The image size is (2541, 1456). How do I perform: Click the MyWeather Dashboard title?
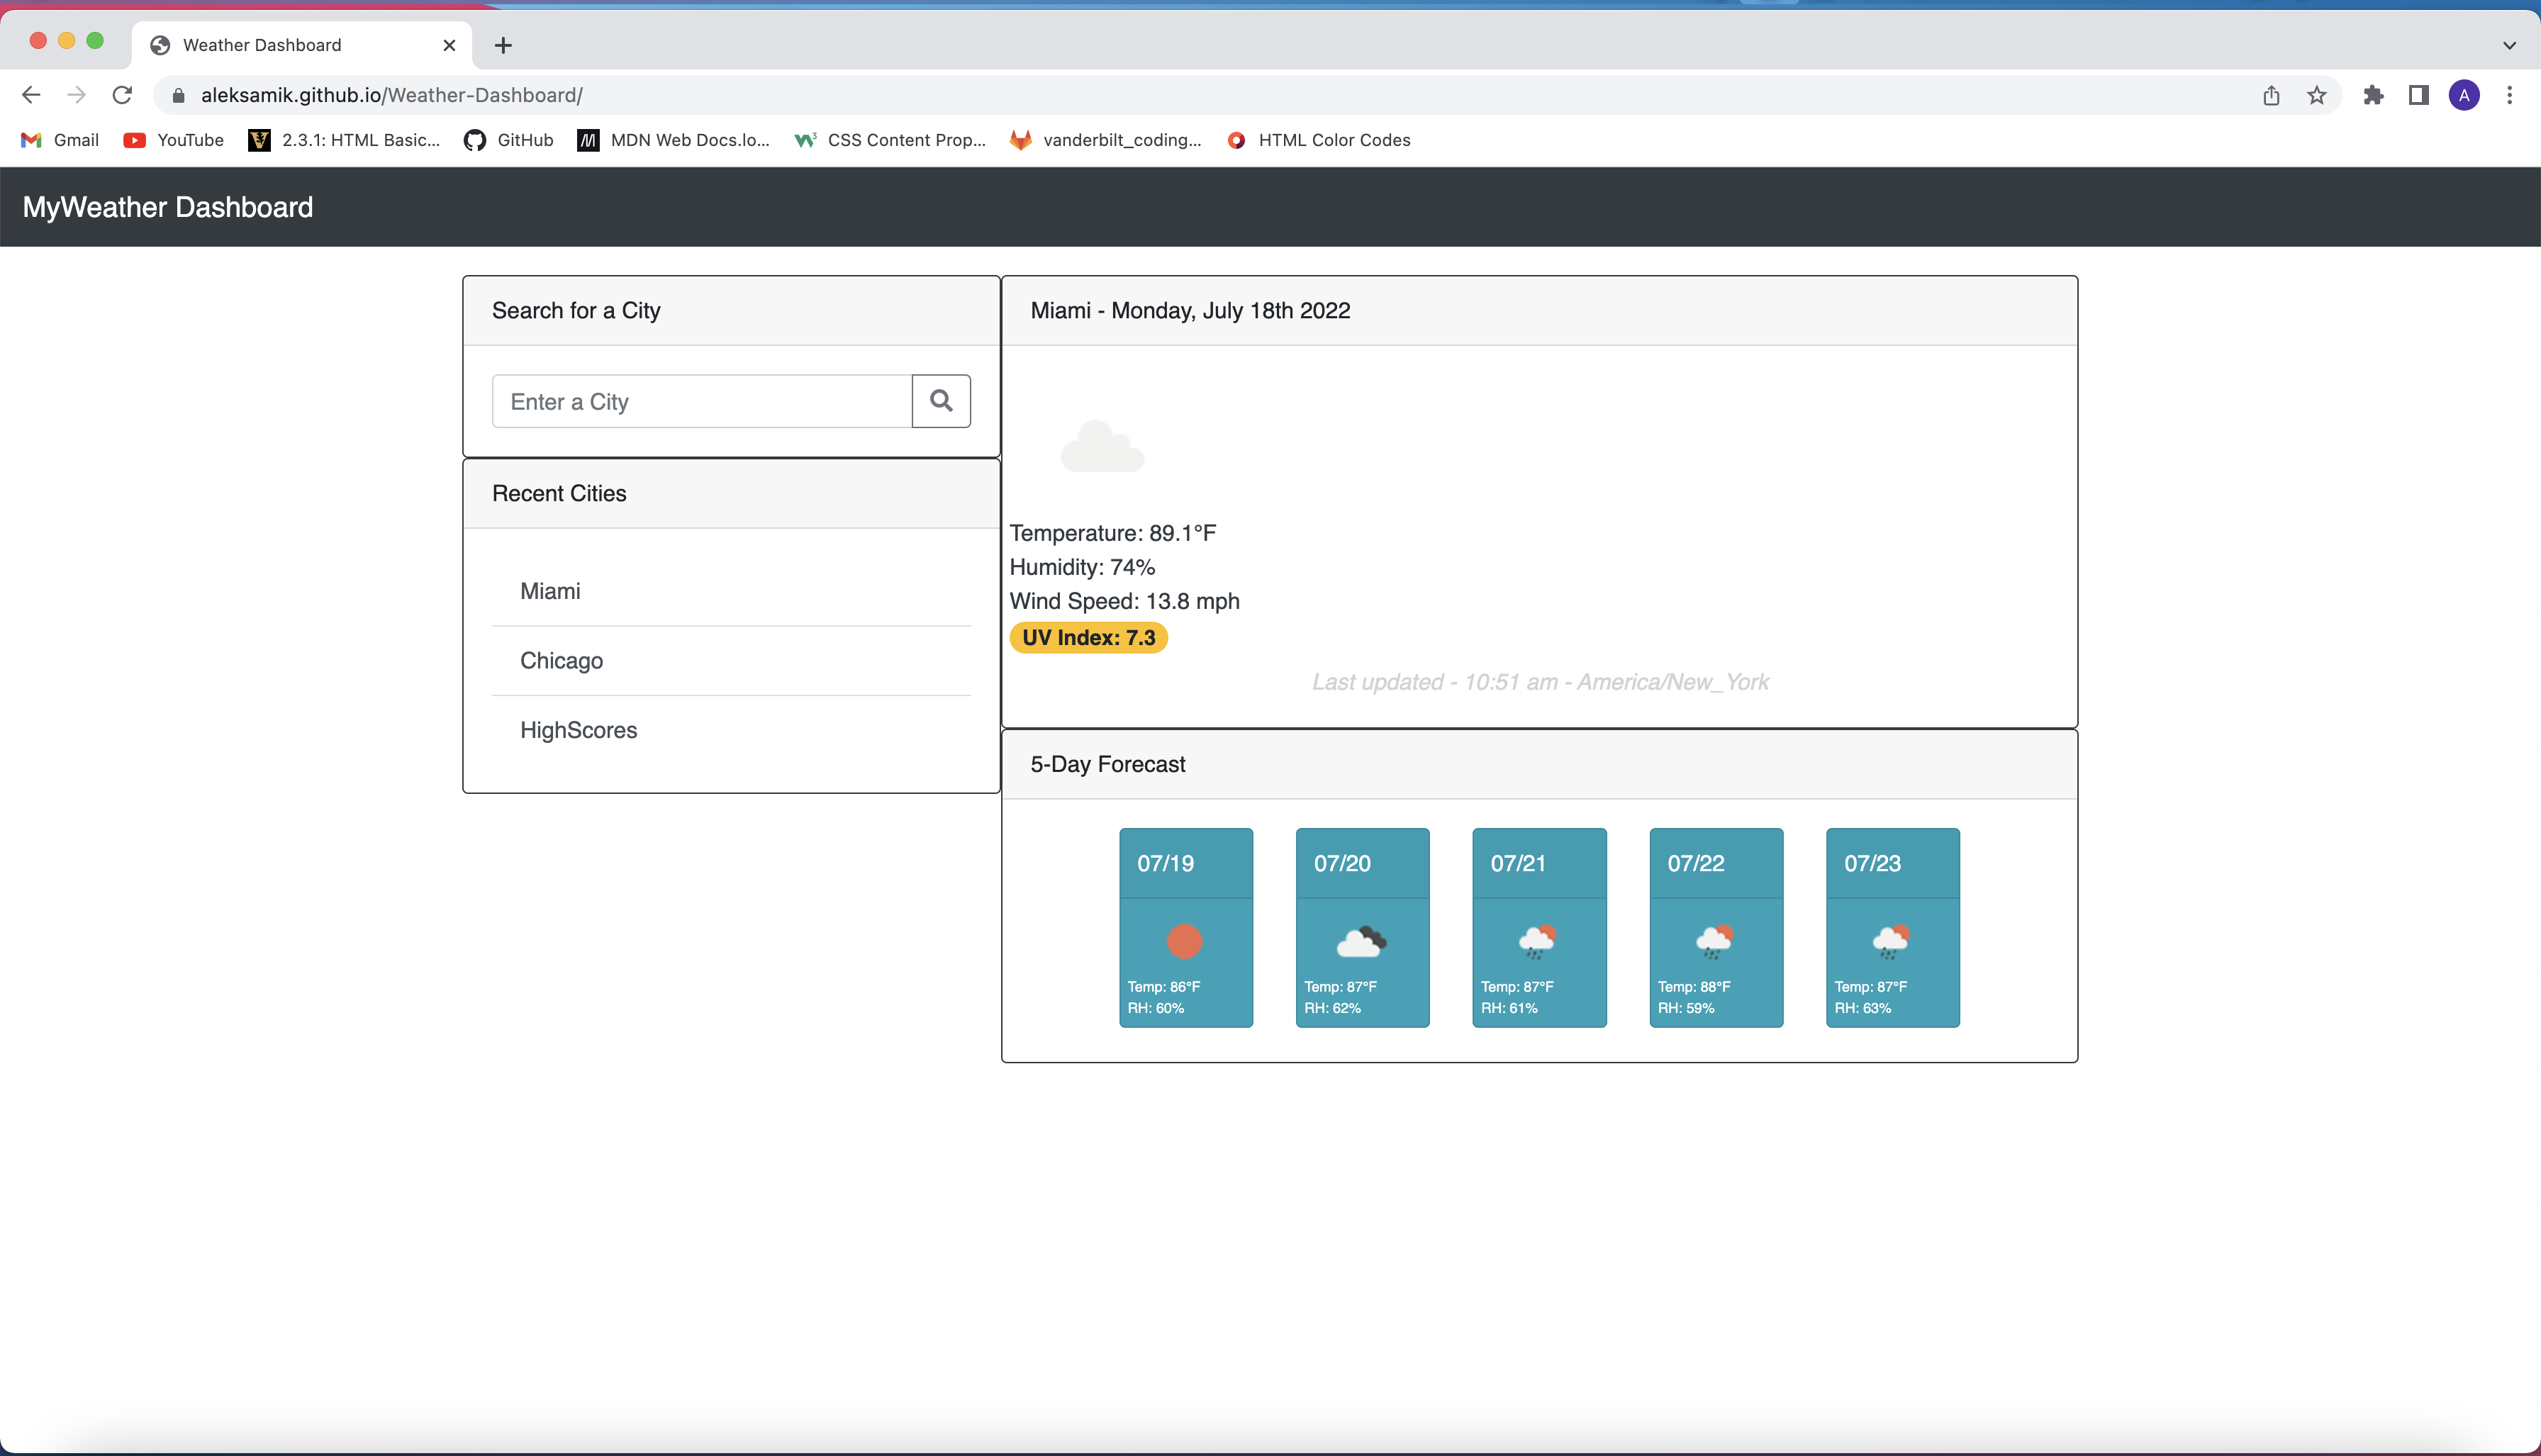(x=168, y=207)
